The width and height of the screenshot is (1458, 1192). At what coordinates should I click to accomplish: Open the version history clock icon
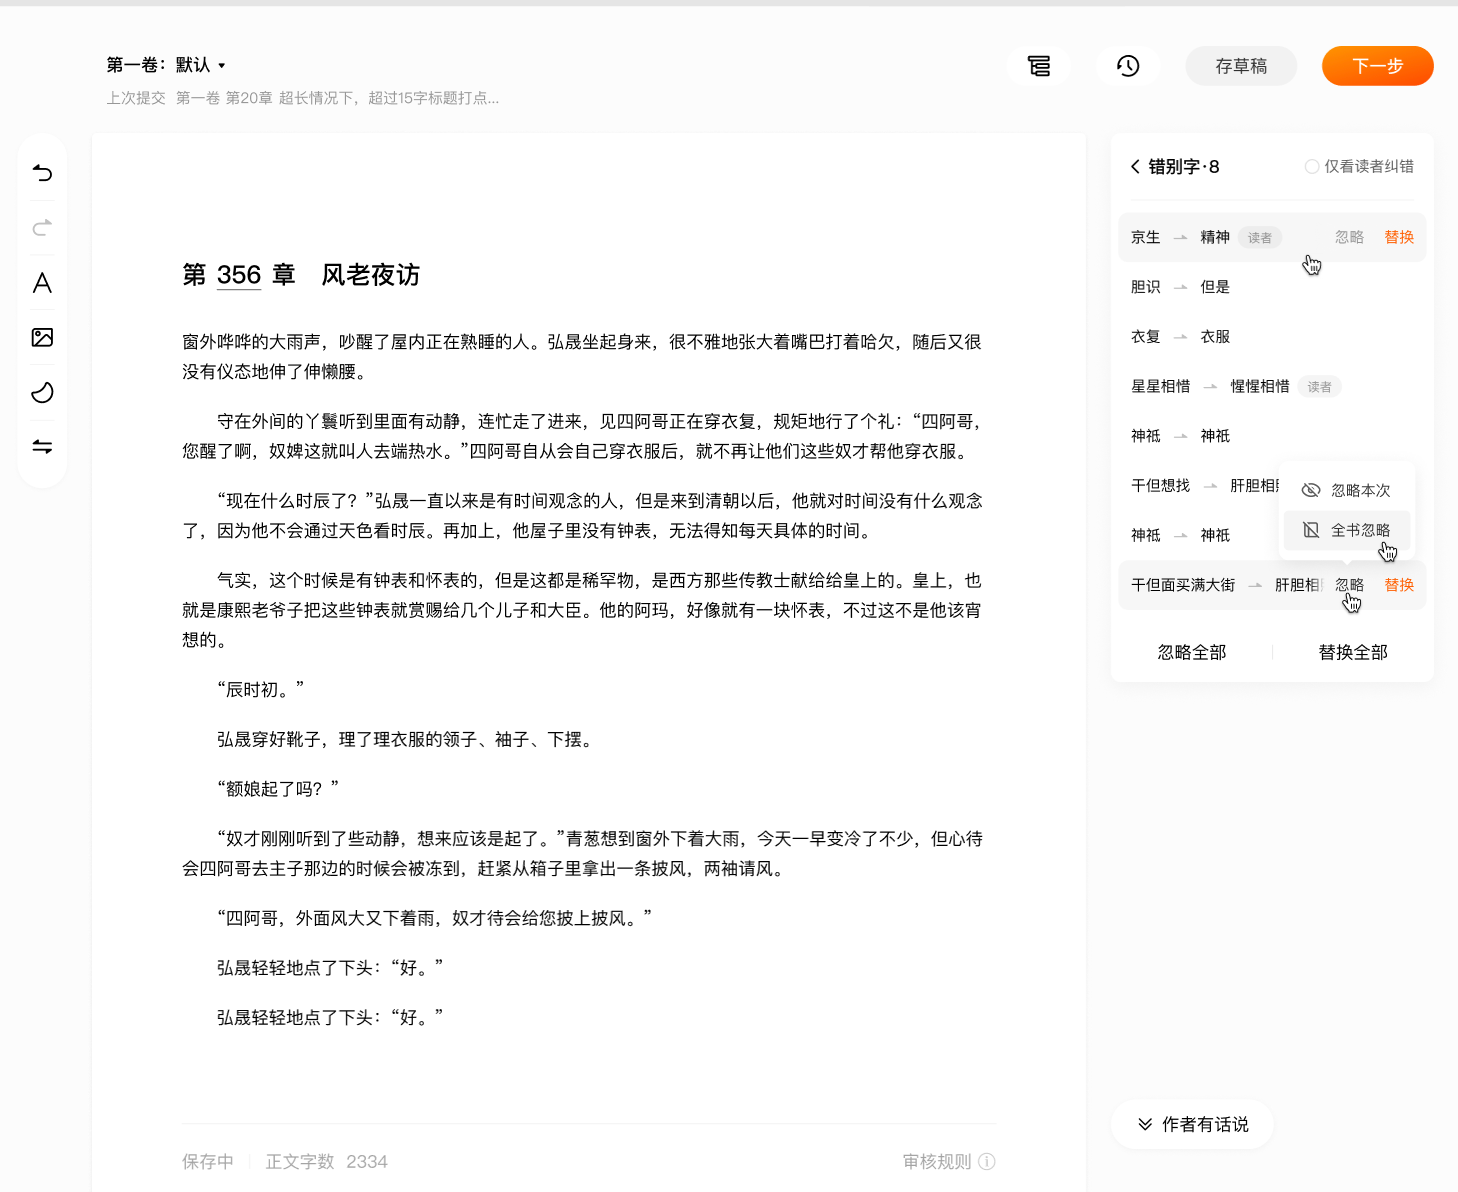point(1128,66)
